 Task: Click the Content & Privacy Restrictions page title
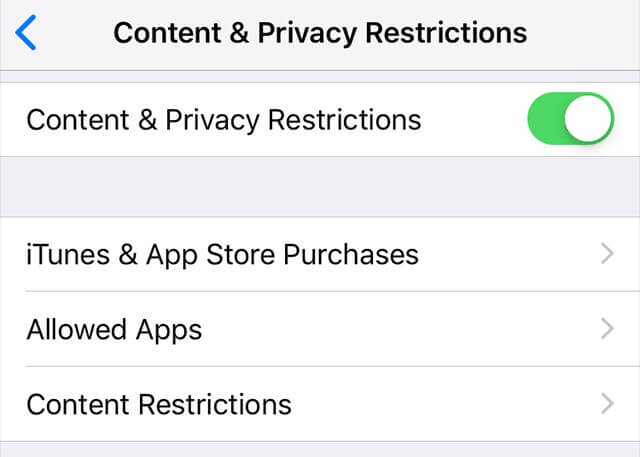(320, 33)
